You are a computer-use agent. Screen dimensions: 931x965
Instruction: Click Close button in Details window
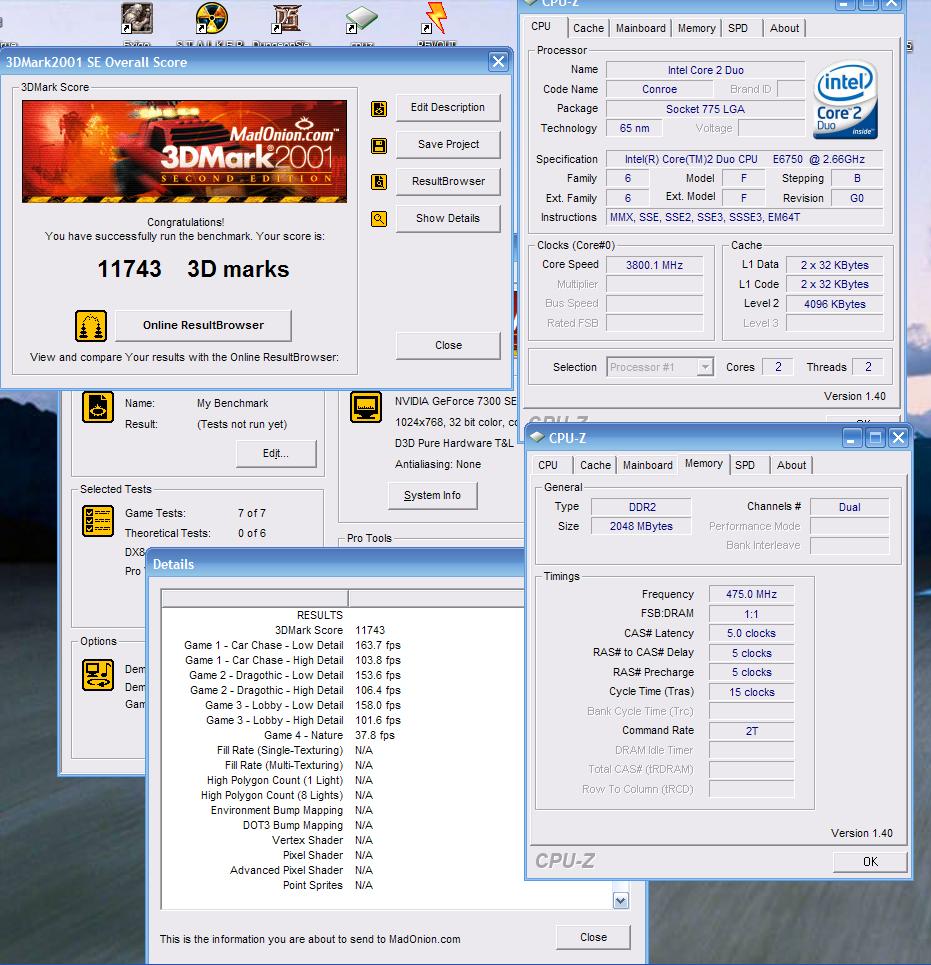point(593,937)
